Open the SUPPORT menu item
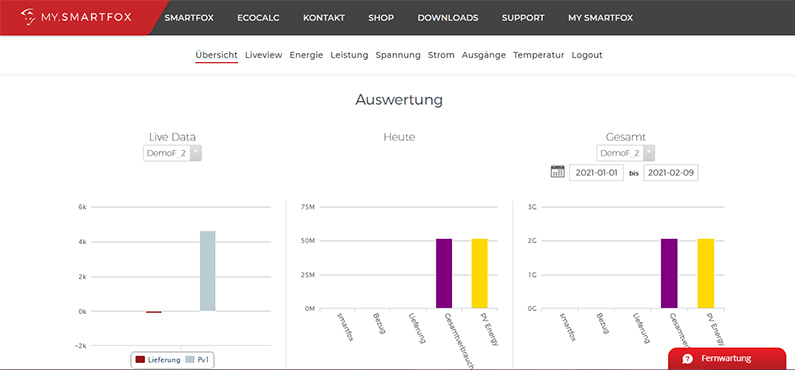This screenshot has width=795, height=370. (x=523, y=18)
